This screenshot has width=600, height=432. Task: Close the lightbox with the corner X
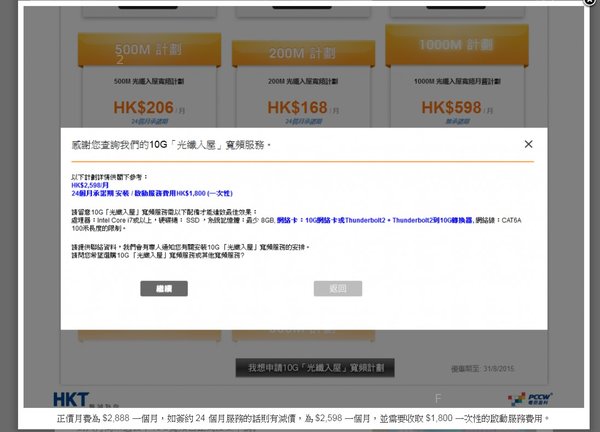(x=592, y=2)
